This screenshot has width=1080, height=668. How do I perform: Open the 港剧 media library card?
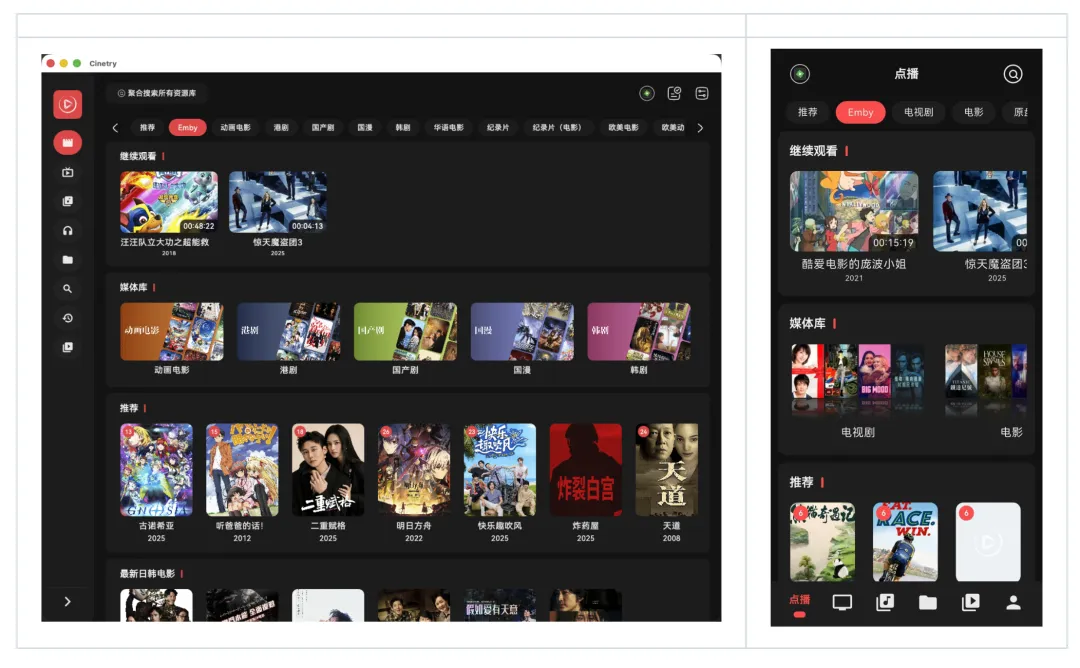(x=289, y=332)
